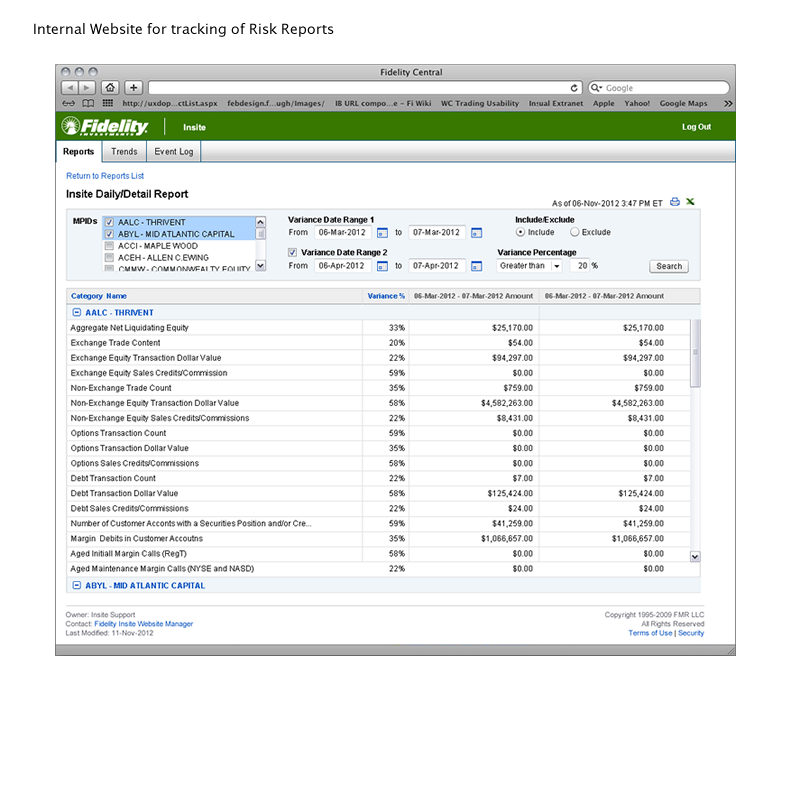Collapse the ABYL - MID ATLANTIC CAPITAL group
The height and width of the screenshot is (792, 792).
tap(77, 585)
